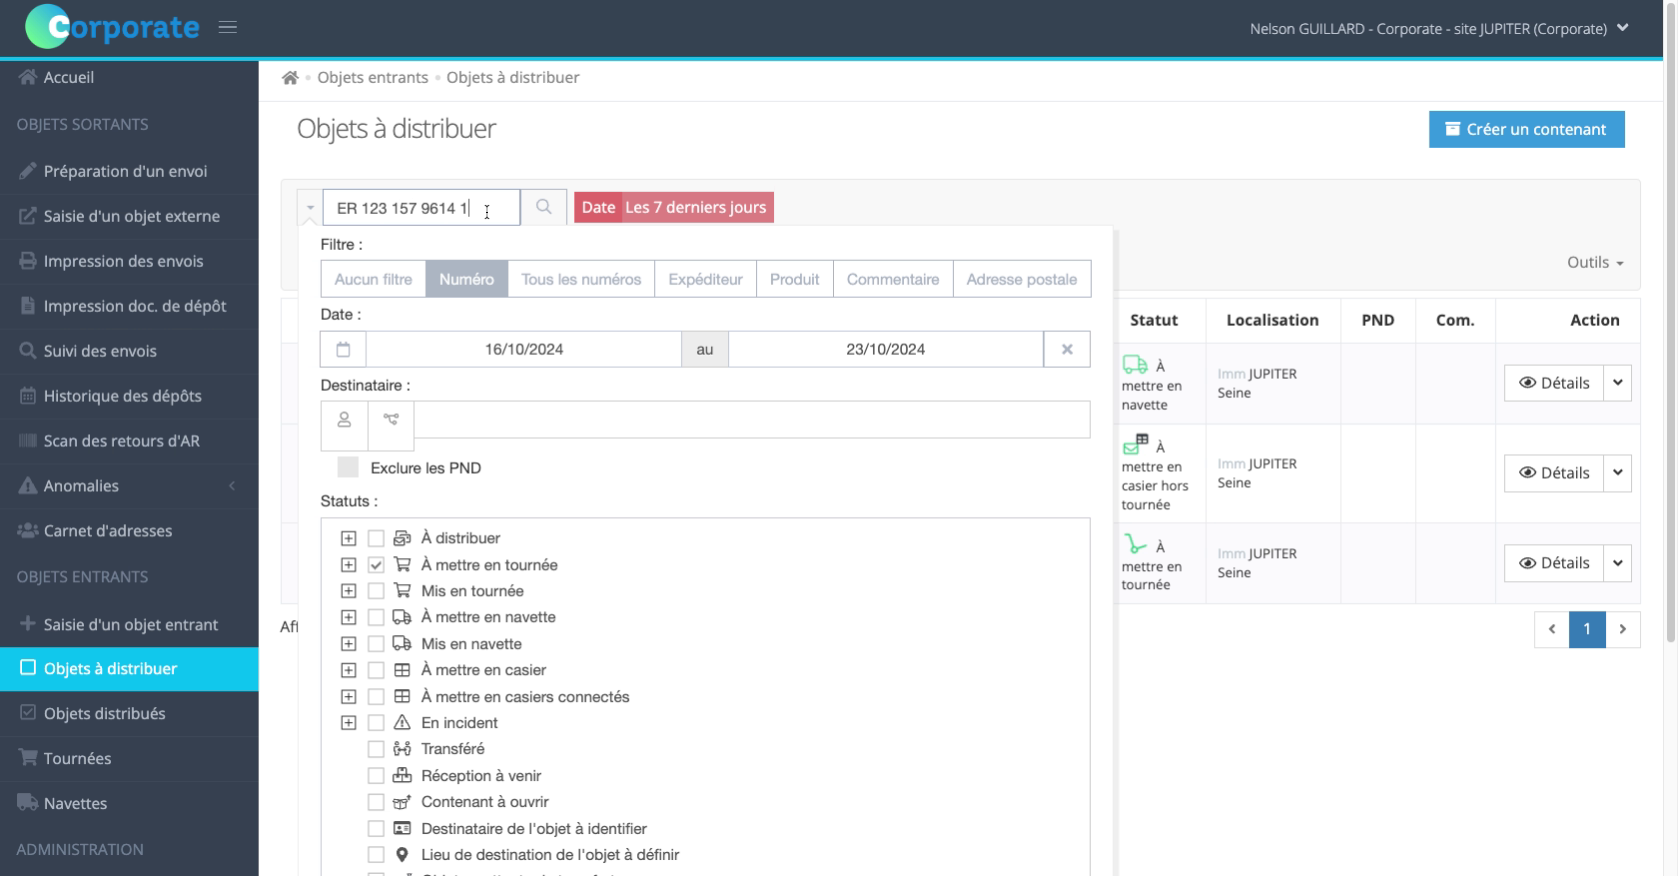
Task: Go to the next results page
Action: tap(1622, 629)
